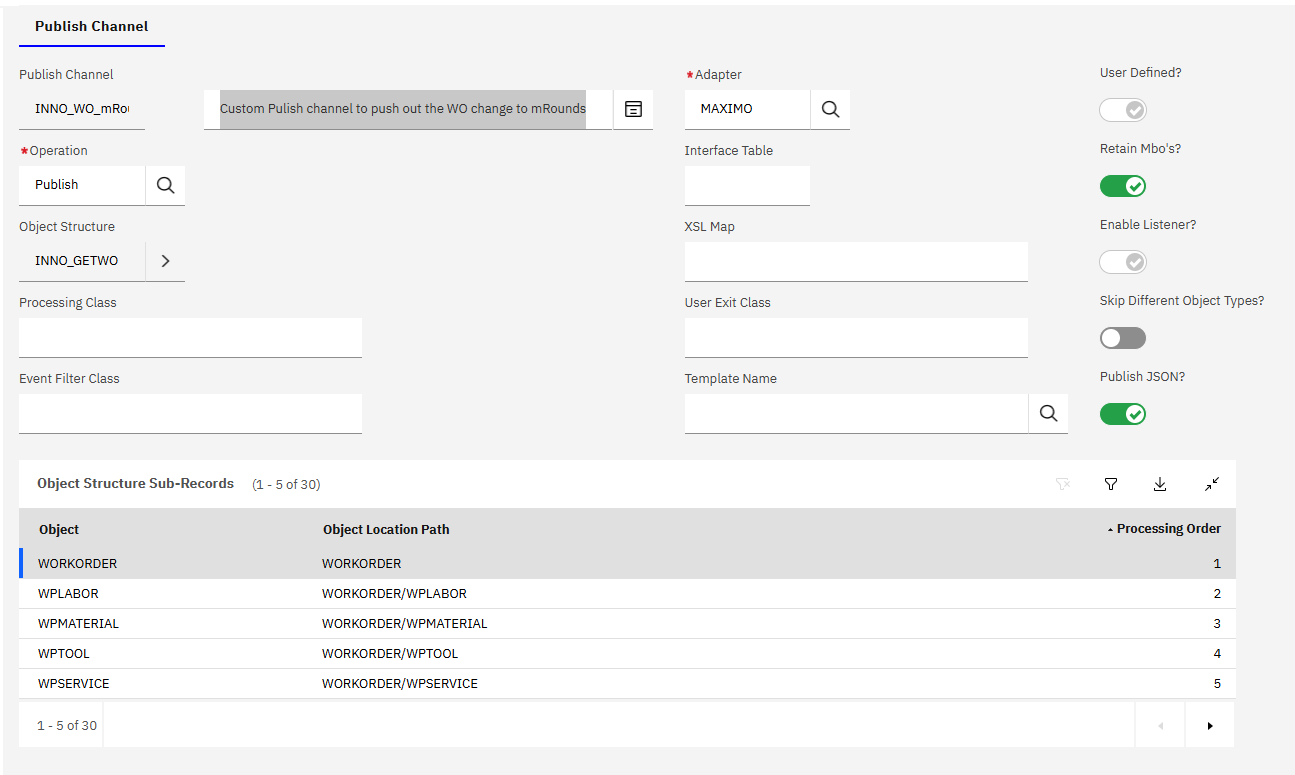Turn off Retain Mbo's switch
Screen dimensions: 1295x775
click(x=1123, y=186)
